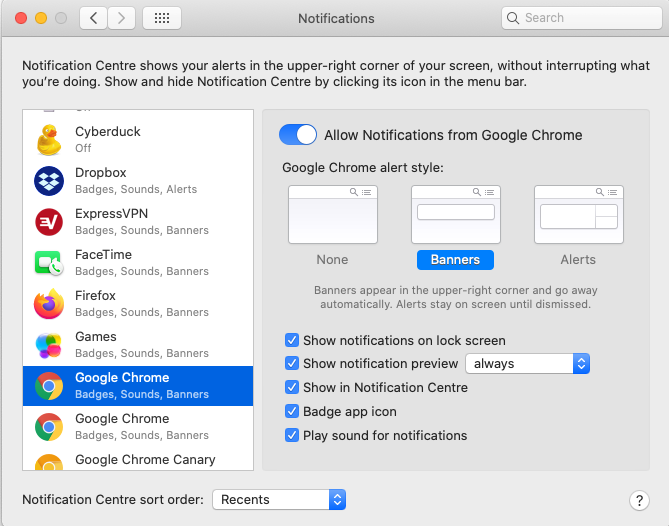The width and height of the screenshot is (669, 526).
Task: Click the FaceTime app icon
Action: point(49,263)
